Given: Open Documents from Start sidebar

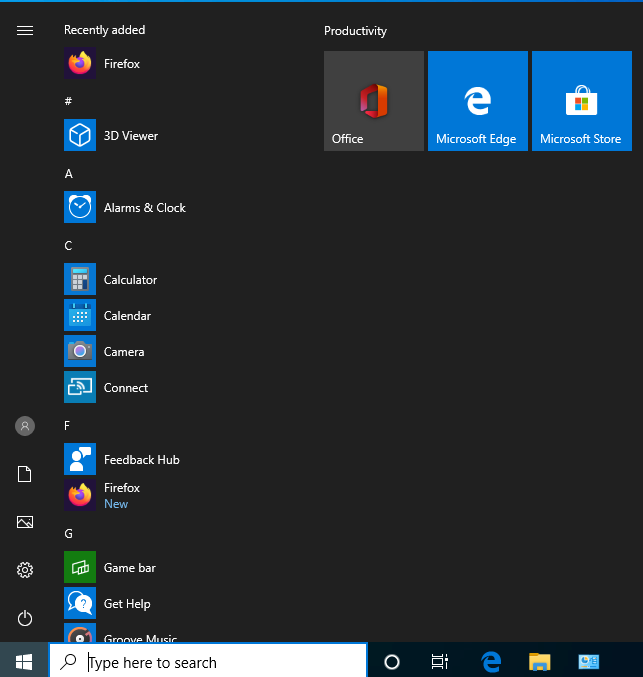Looking at the screenshot, I should click(25, 474).
